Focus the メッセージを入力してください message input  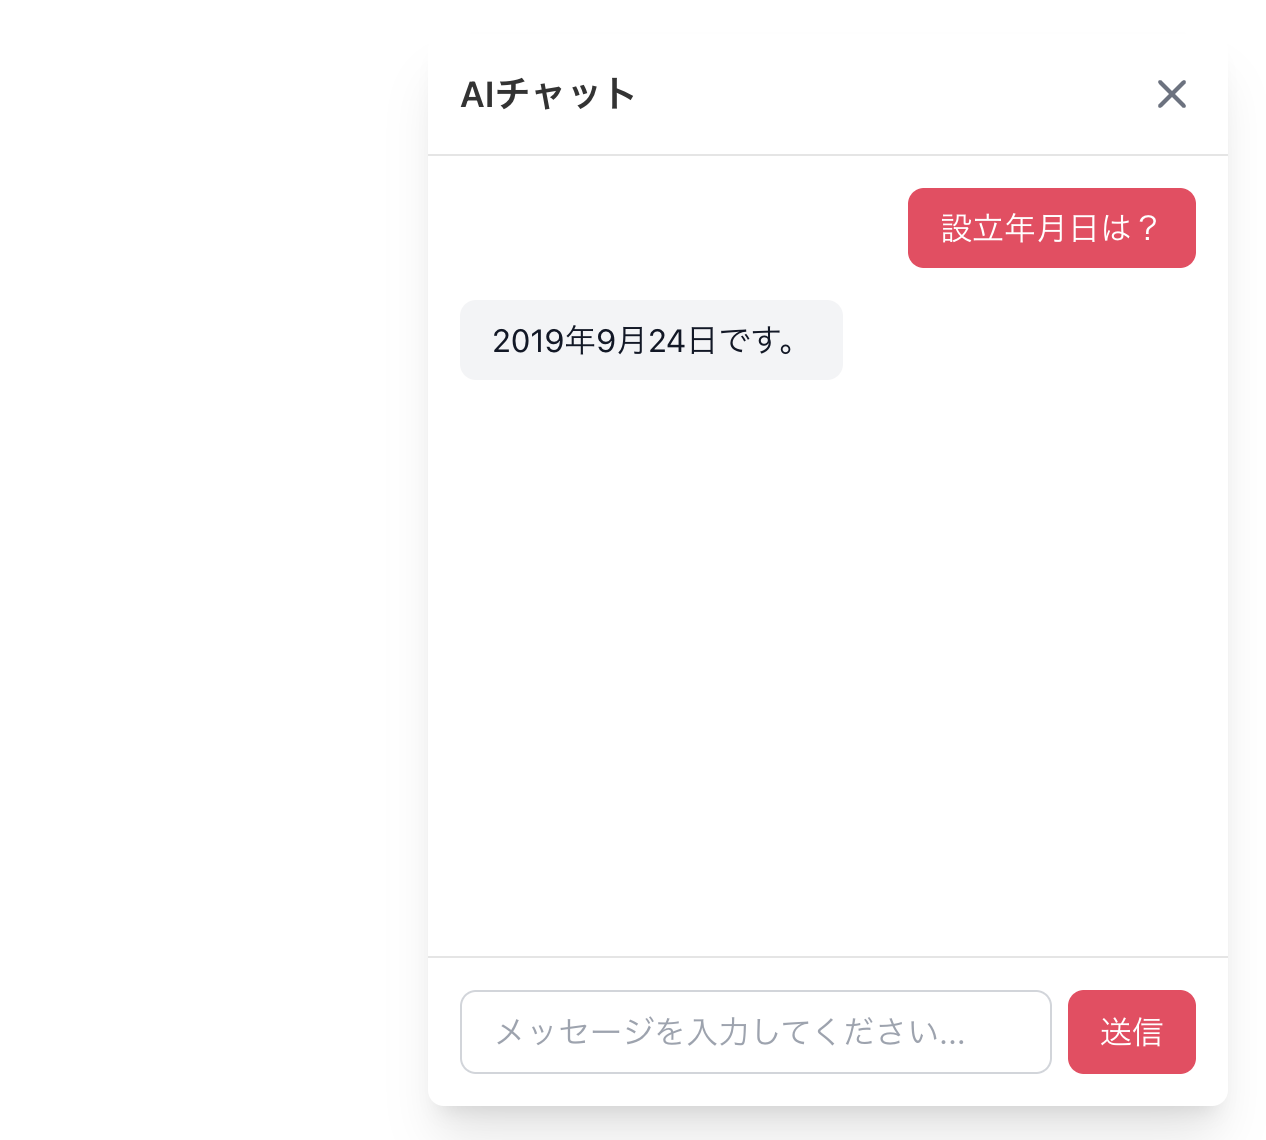point(755,1032)
